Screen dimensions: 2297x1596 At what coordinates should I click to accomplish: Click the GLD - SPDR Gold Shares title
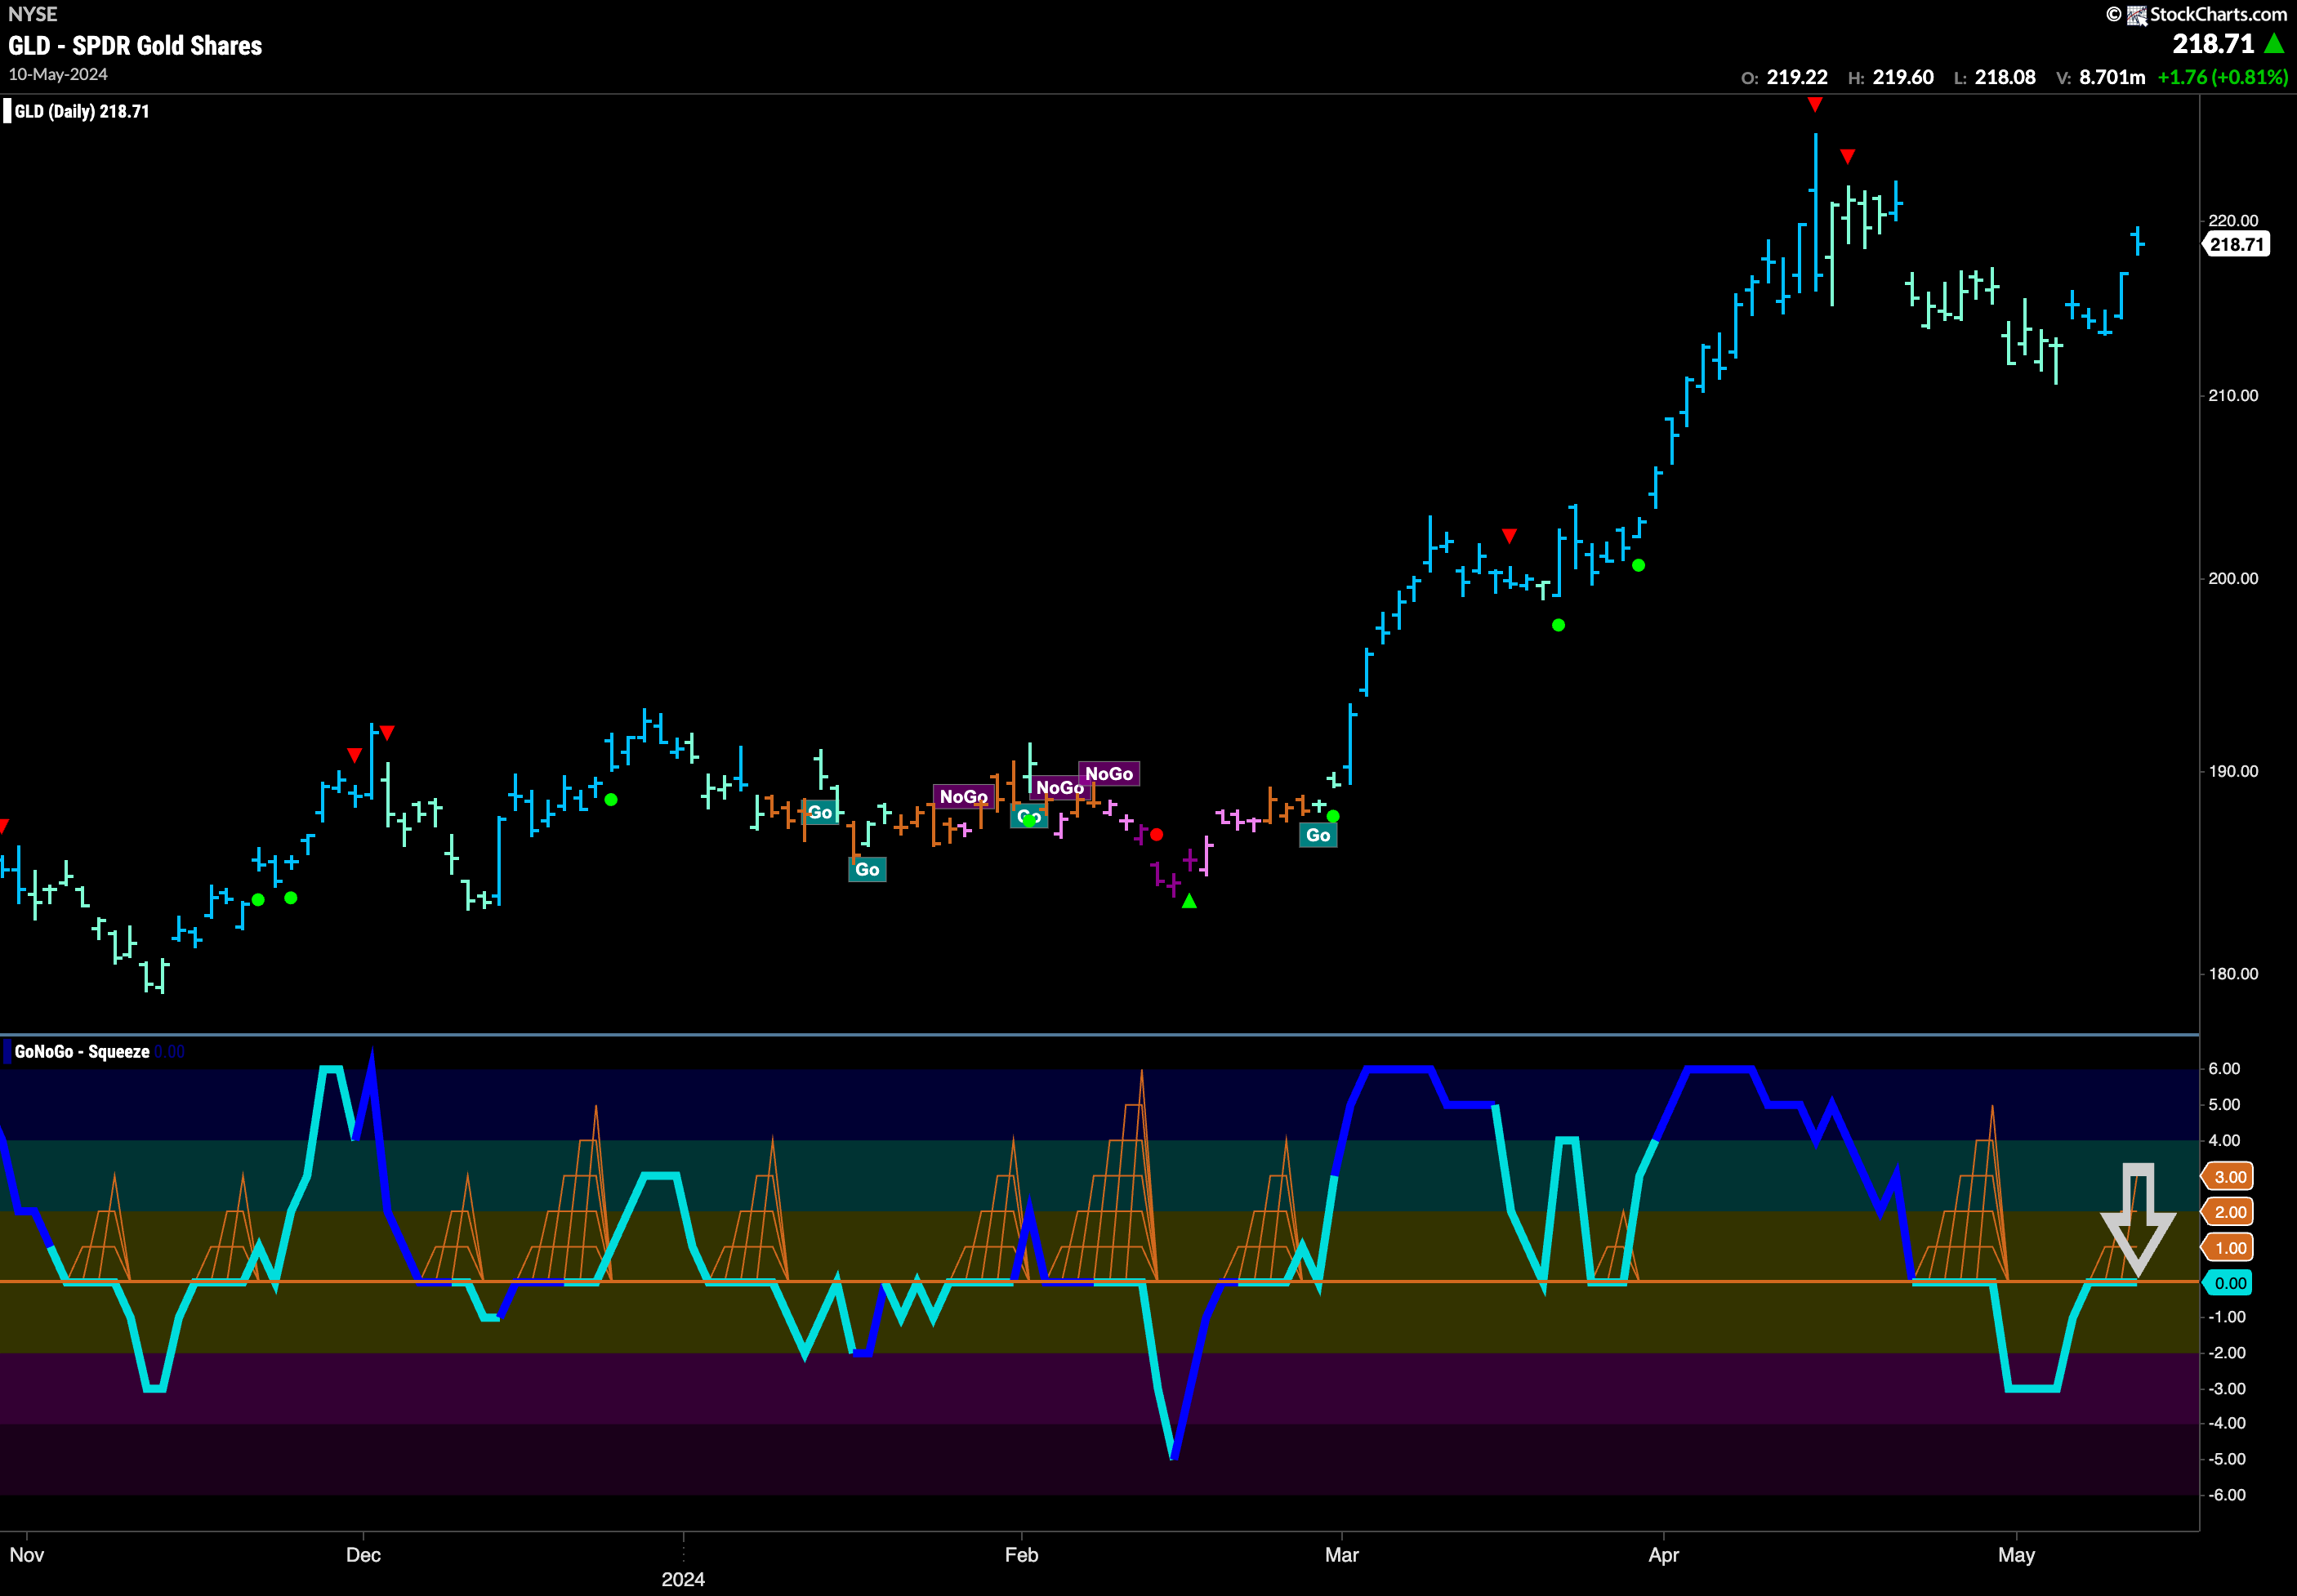tap(135, 45)
